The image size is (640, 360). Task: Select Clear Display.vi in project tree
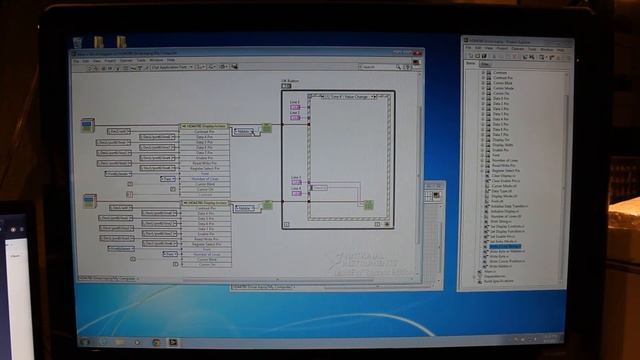point(504,176)
